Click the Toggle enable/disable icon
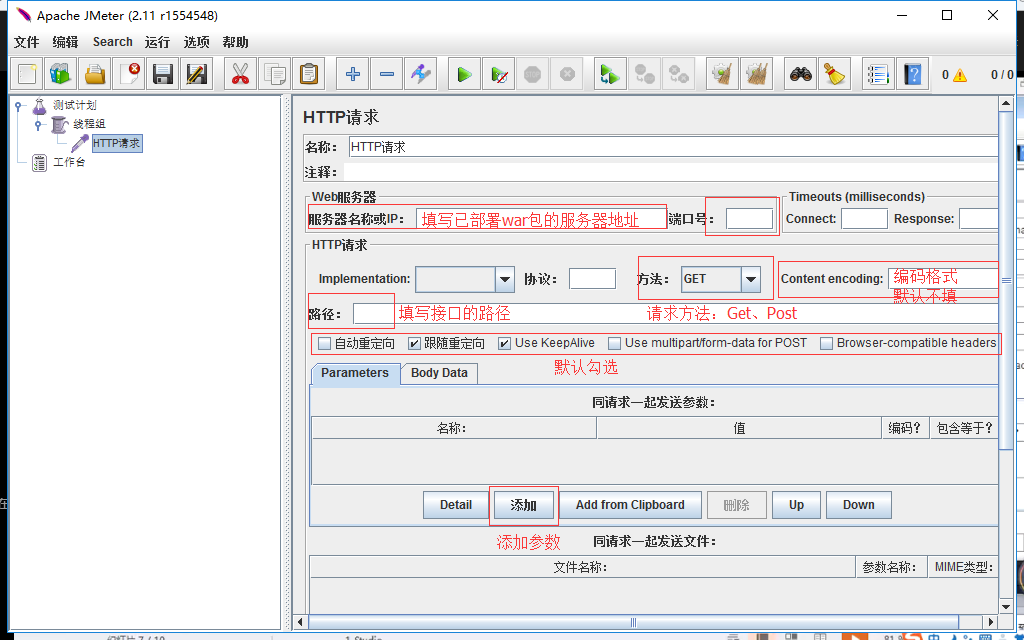1024x640 pixels. point(420,74)
